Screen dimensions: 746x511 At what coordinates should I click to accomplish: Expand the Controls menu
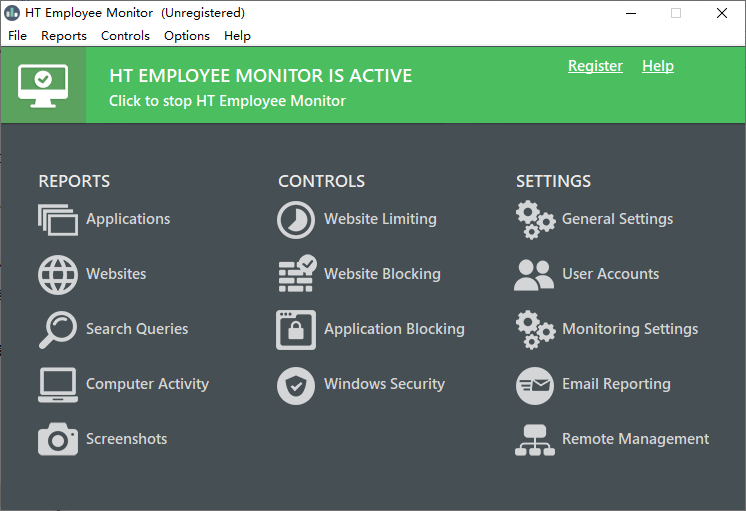[125, 35]
